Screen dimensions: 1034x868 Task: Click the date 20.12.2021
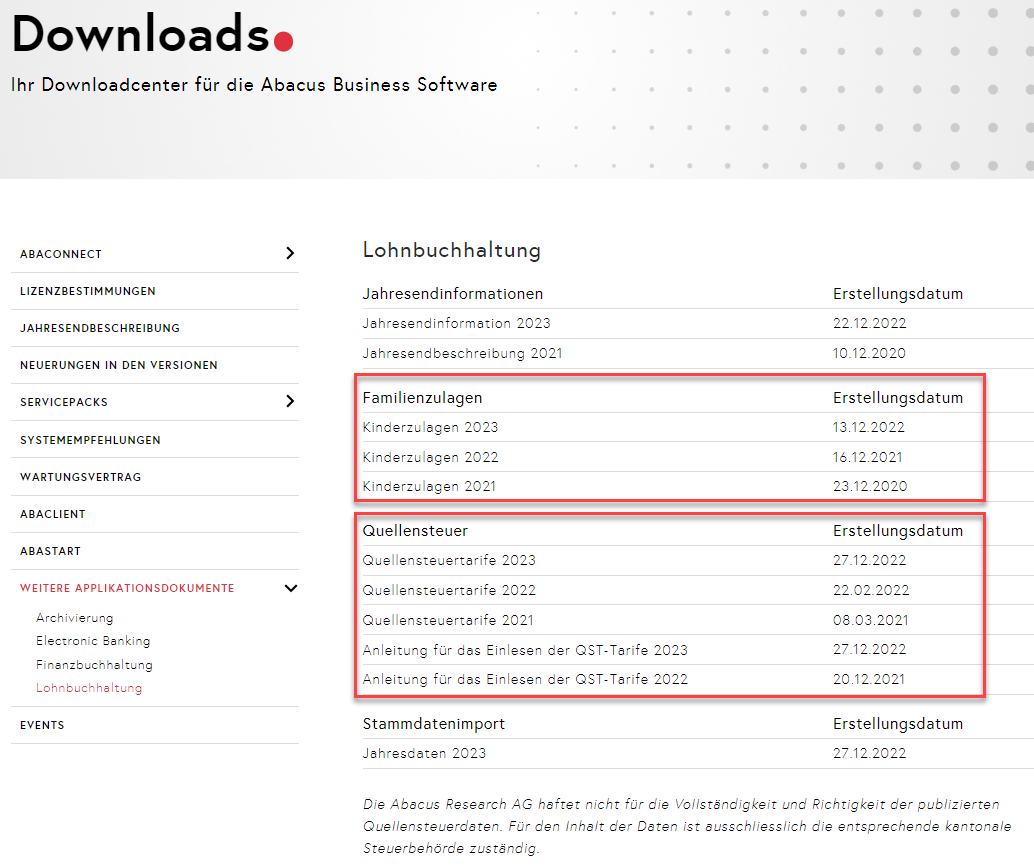click(x=868, y=679)
